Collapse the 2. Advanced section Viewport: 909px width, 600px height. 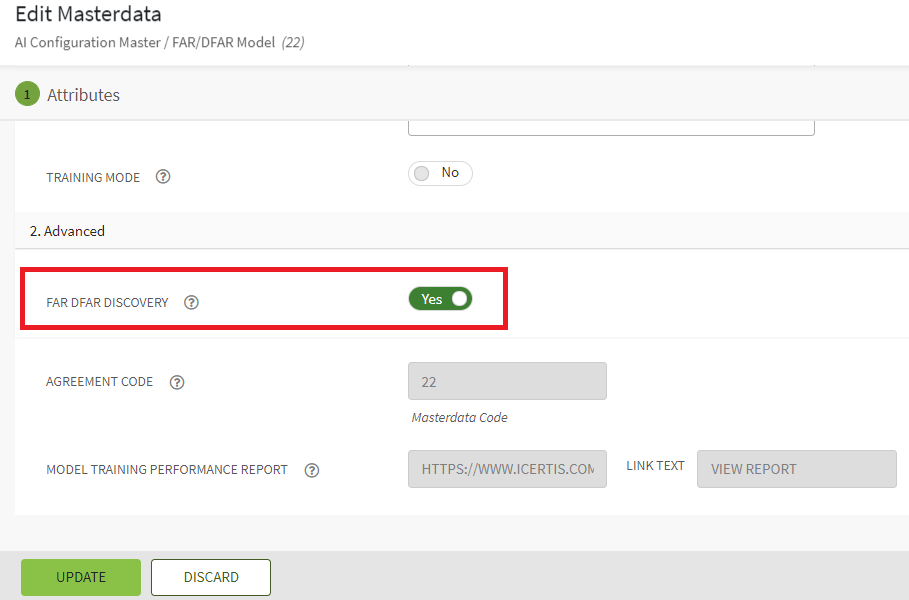(68, 231)
